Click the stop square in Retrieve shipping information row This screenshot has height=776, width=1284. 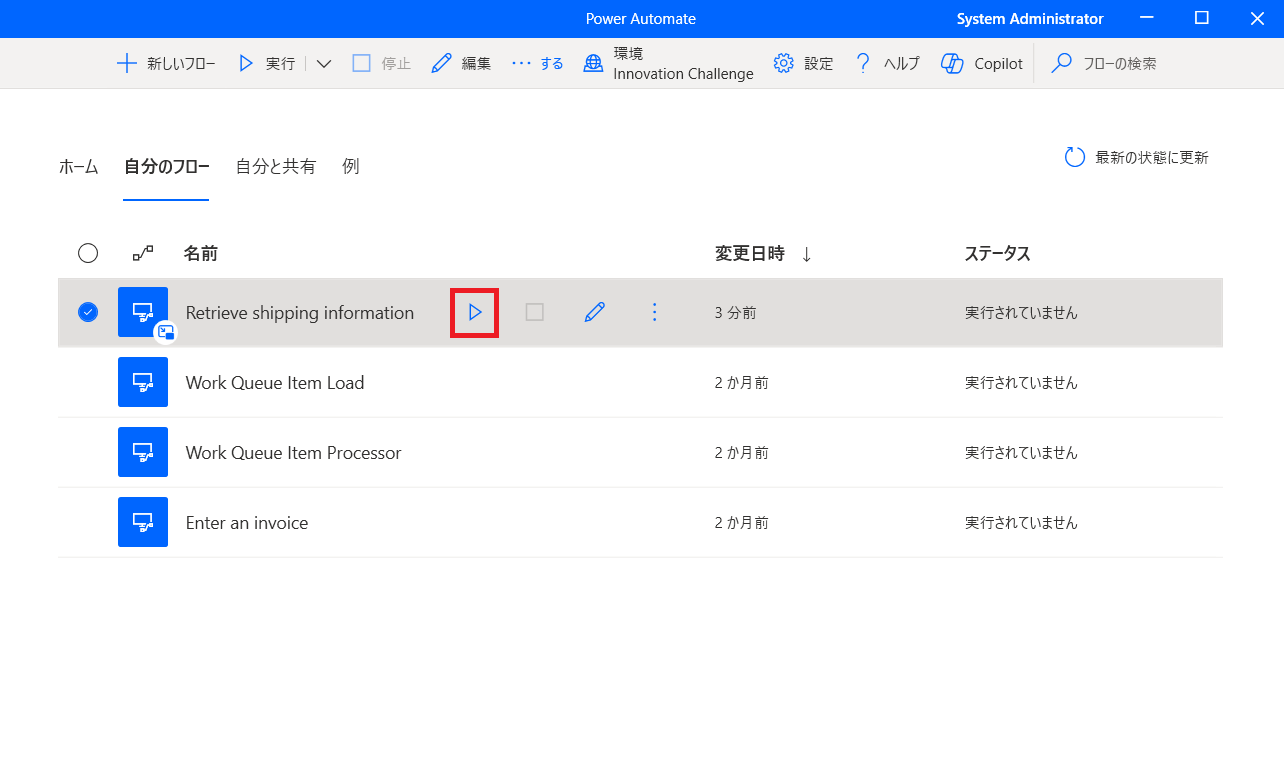click(x=535, y=312)
